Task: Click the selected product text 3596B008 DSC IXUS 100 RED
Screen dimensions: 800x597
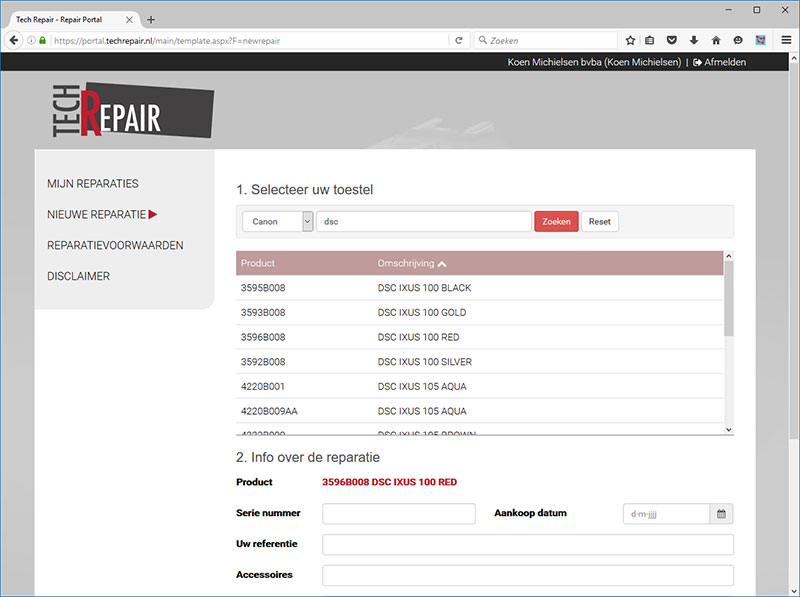Action: 389,482
